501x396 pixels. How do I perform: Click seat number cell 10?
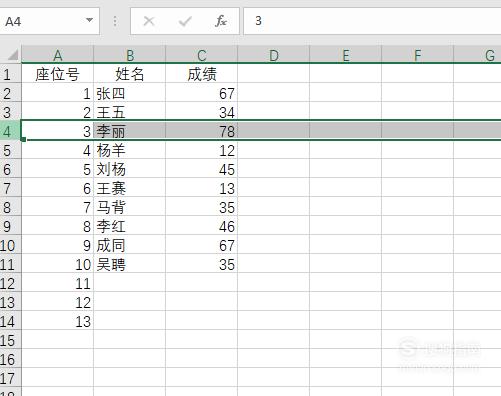(58, 264)
